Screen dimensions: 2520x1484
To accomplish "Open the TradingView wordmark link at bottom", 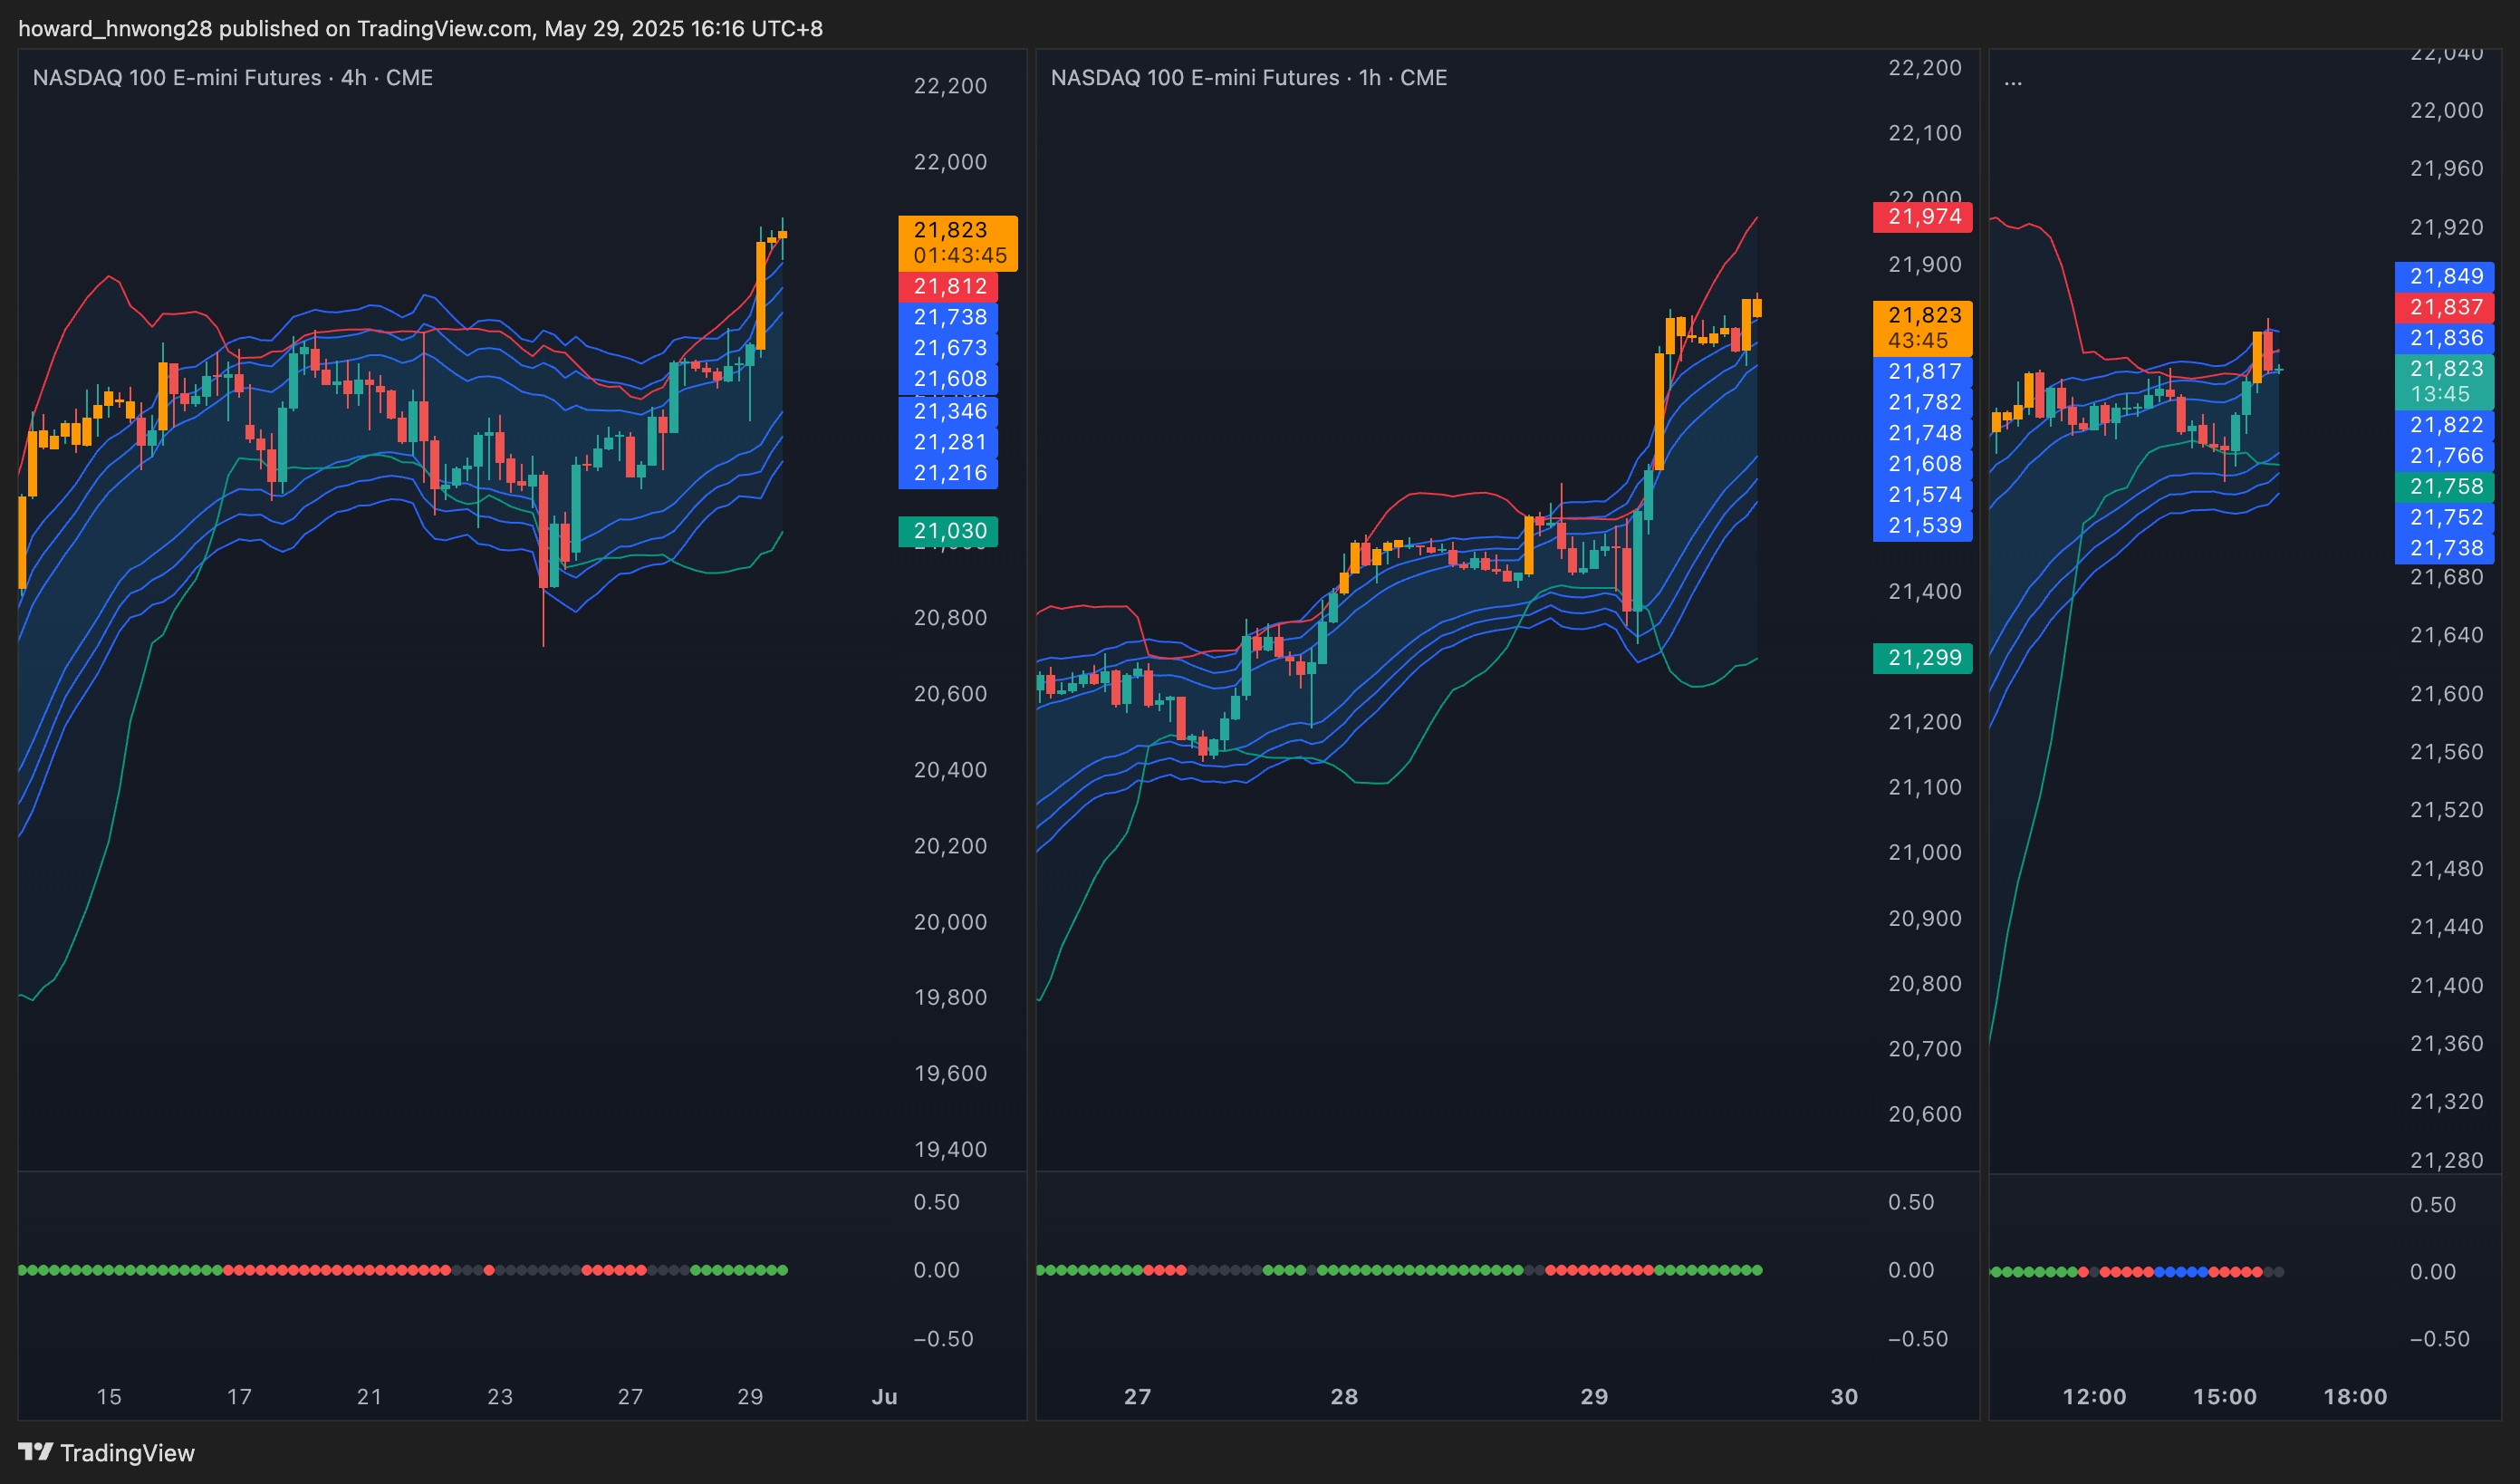I will [127, 1453].
